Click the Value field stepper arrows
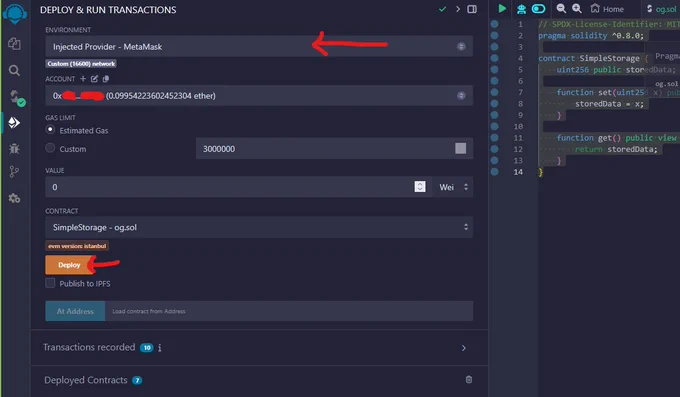The width and height of the screenshot is (680, 397). click(420, 187)
